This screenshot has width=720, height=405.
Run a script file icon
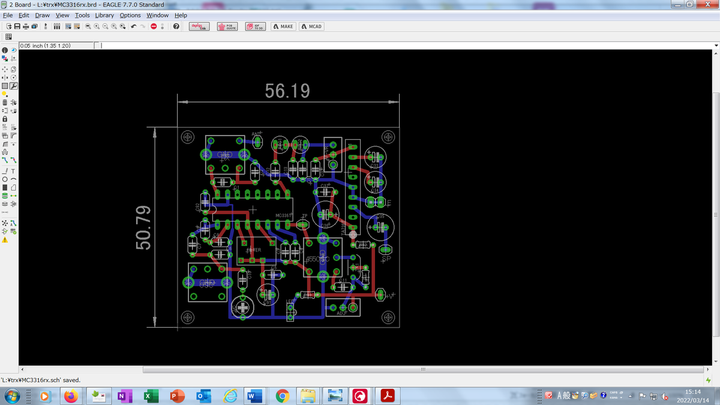click(x=68, y=27)
